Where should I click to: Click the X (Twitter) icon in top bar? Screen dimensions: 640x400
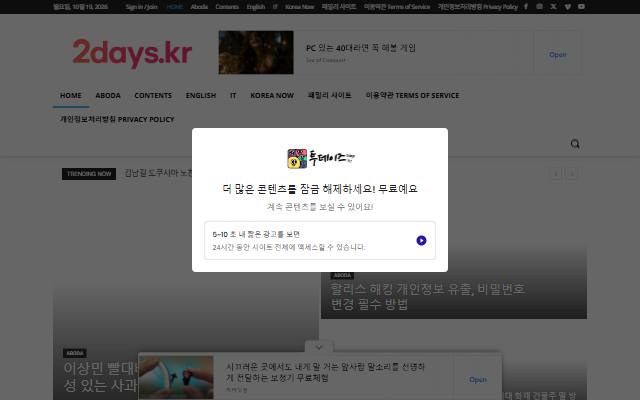[553, 7]
